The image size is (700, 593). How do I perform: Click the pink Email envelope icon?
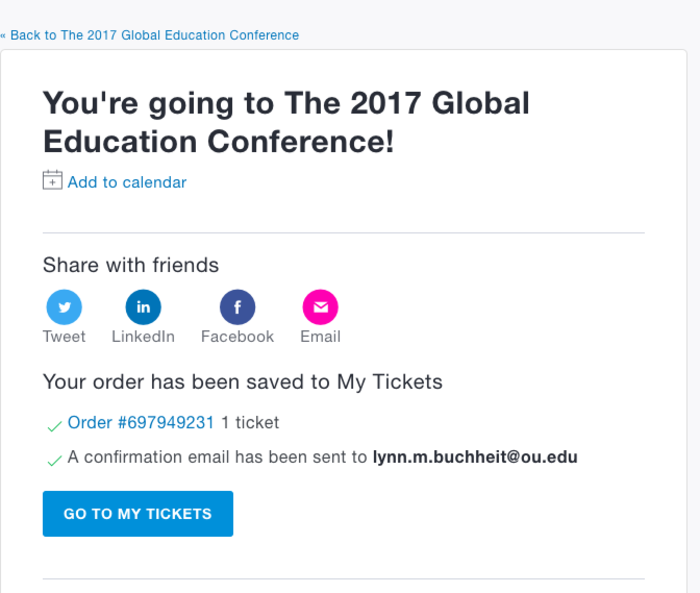pyautogui.click(x=320, y=307)
